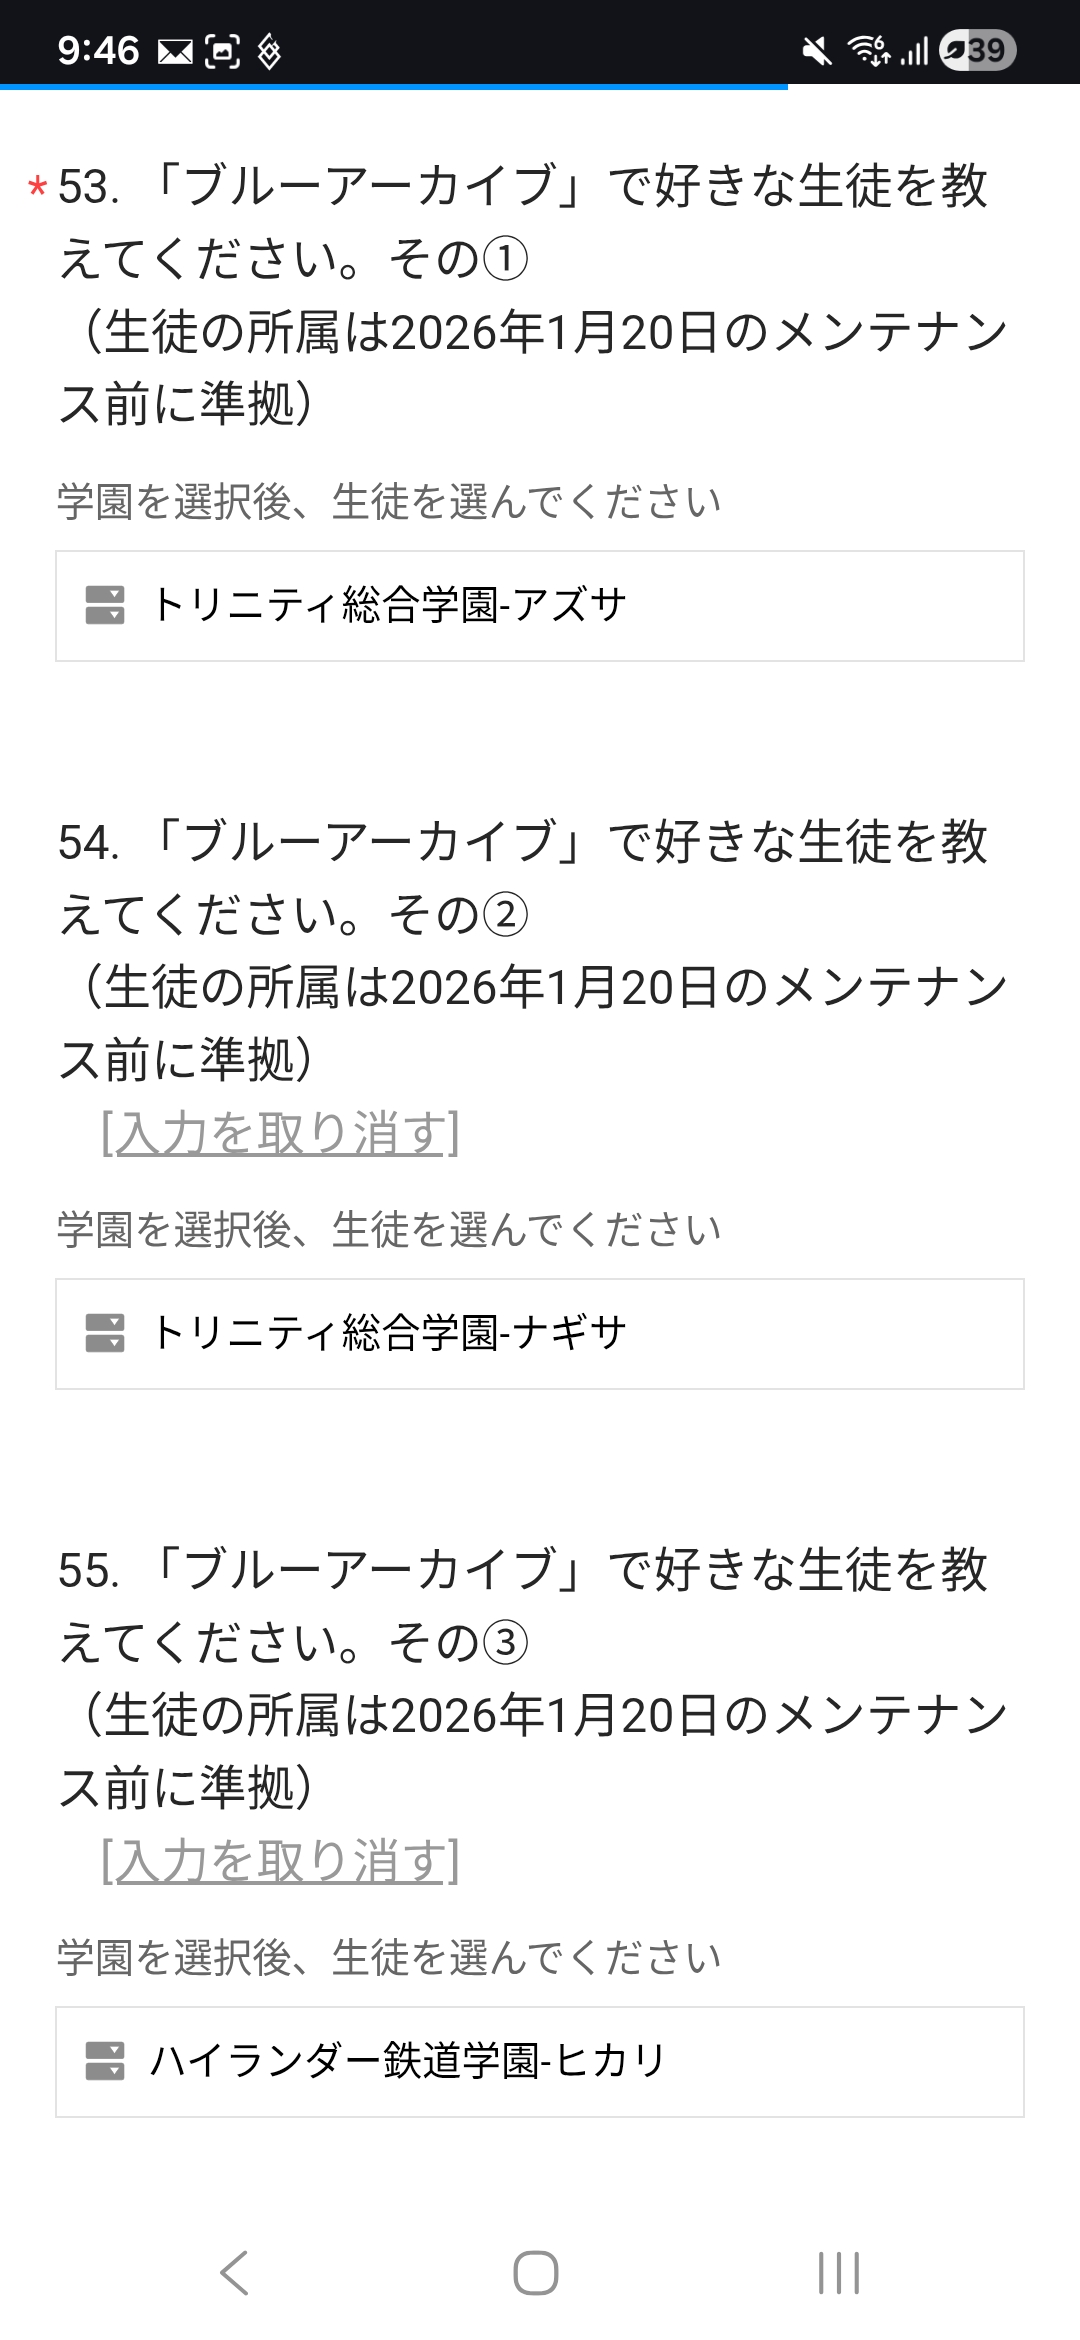
Task: Open the question 55 student dropdown showing ヒカリ
Action: pos(540,2062)
